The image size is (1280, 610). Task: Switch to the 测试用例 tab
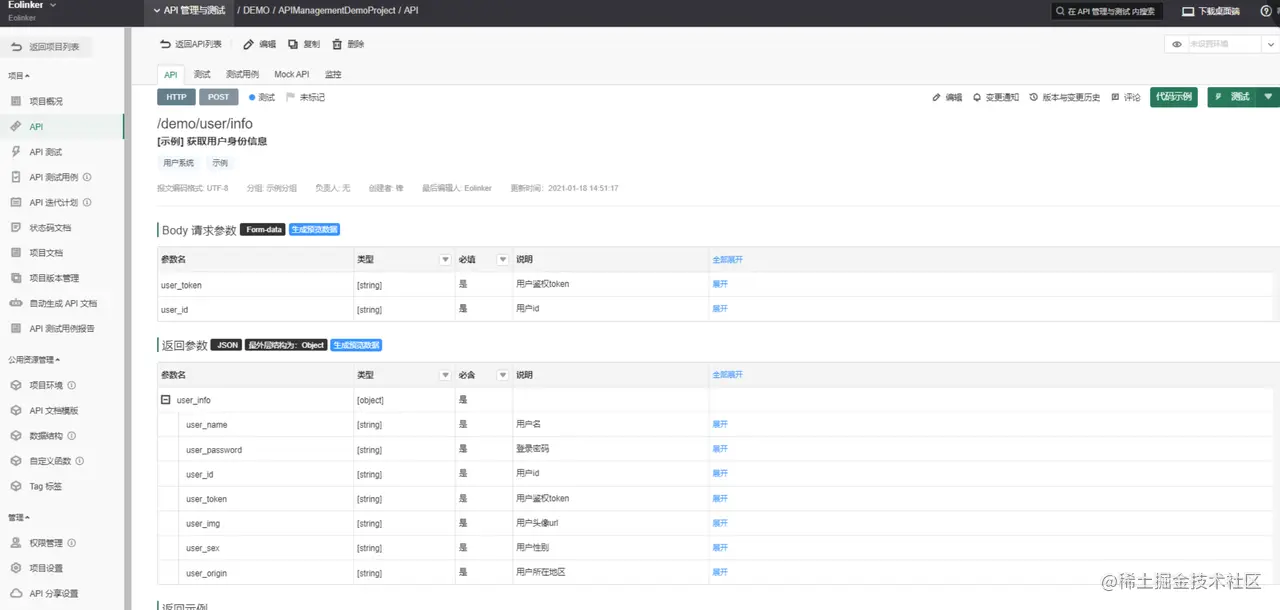(x=242, y=74)
